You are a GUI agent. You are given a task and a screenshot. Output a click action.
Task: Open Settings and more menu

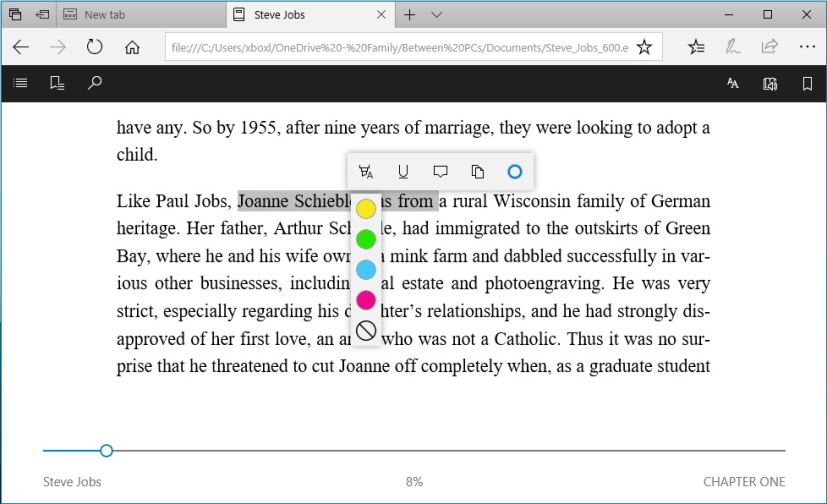pos(807,47)
